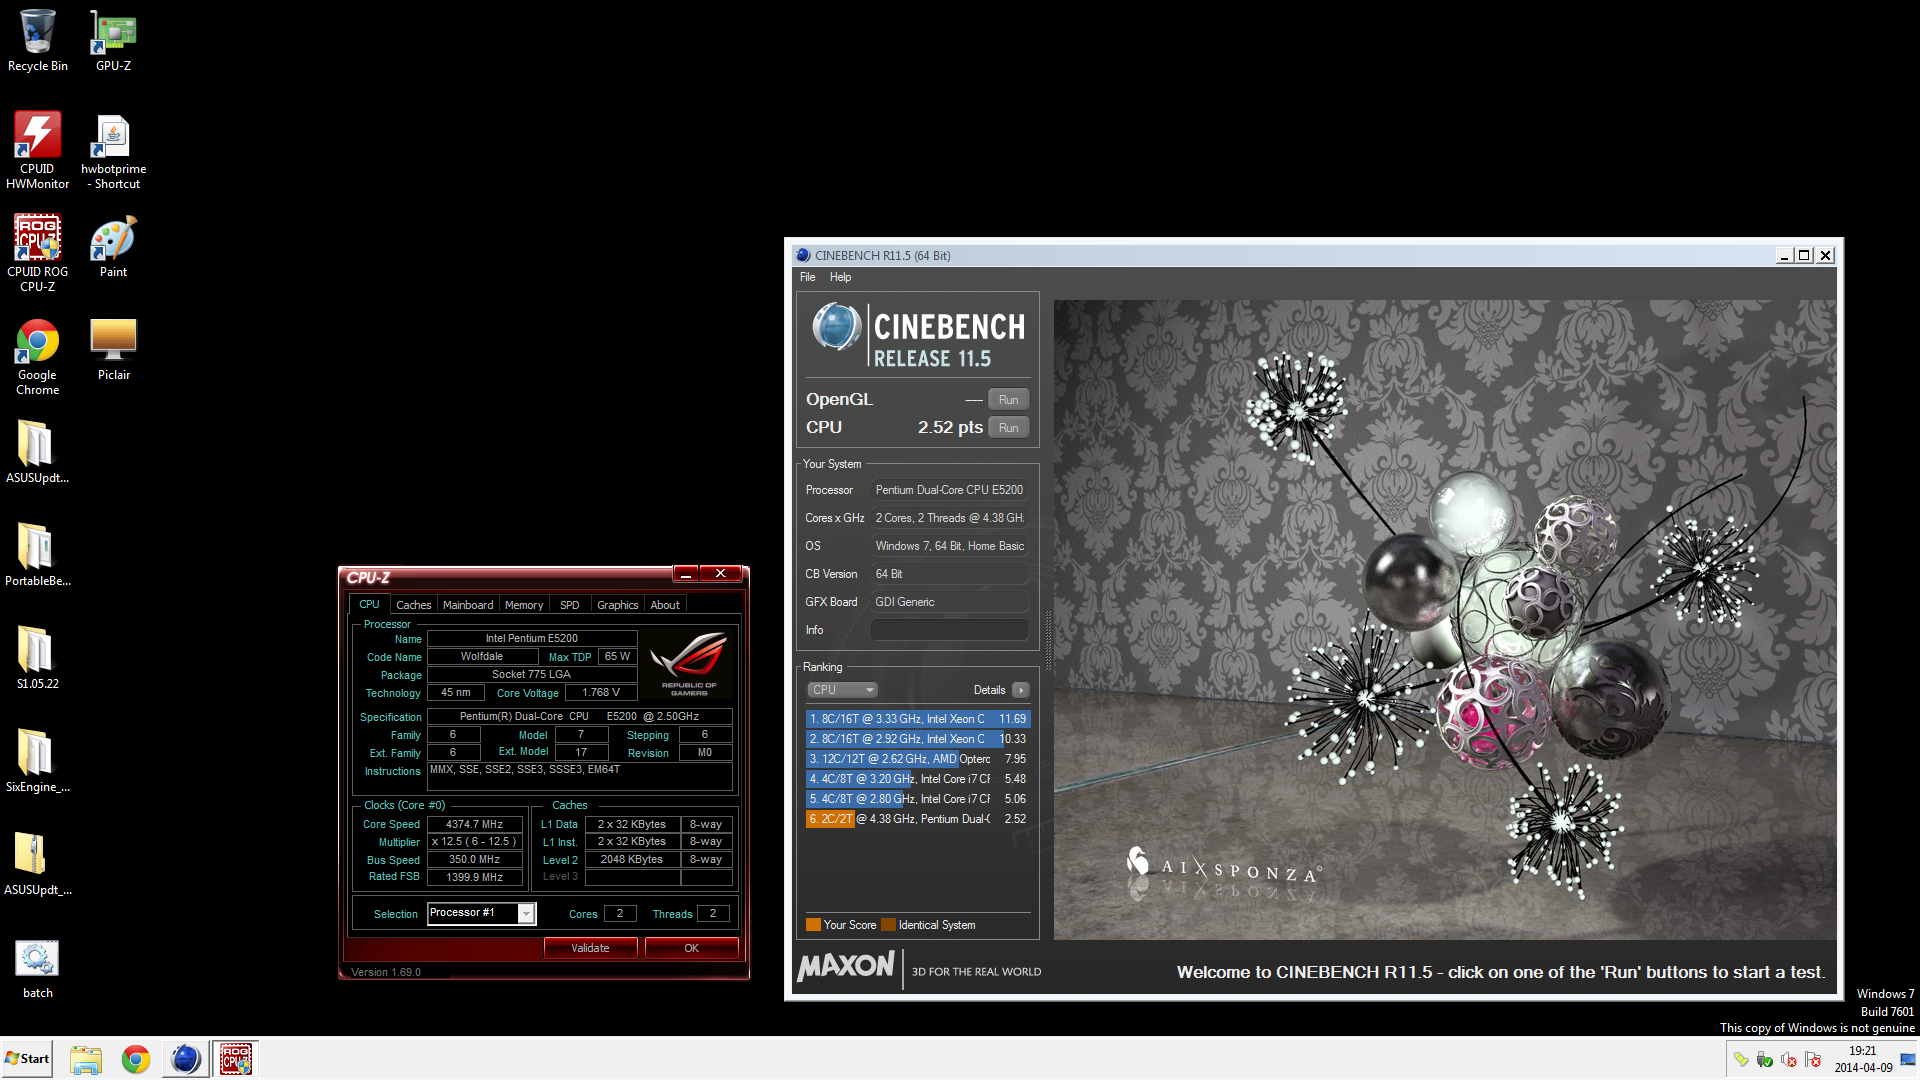The width and height of the screenshot is (1920, 1080).
Task: Click the Validate button in CPU-Z
Action: (590, 948)
